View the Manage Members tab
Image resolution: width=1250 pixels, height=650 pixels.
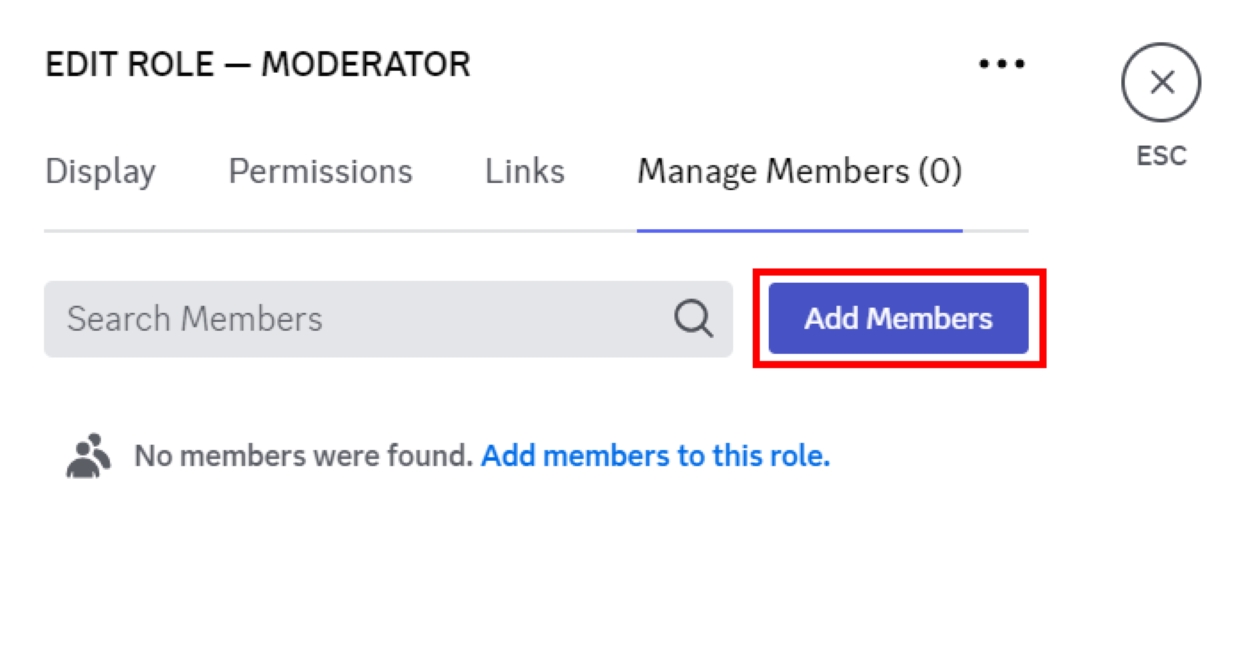pos(799,171)
